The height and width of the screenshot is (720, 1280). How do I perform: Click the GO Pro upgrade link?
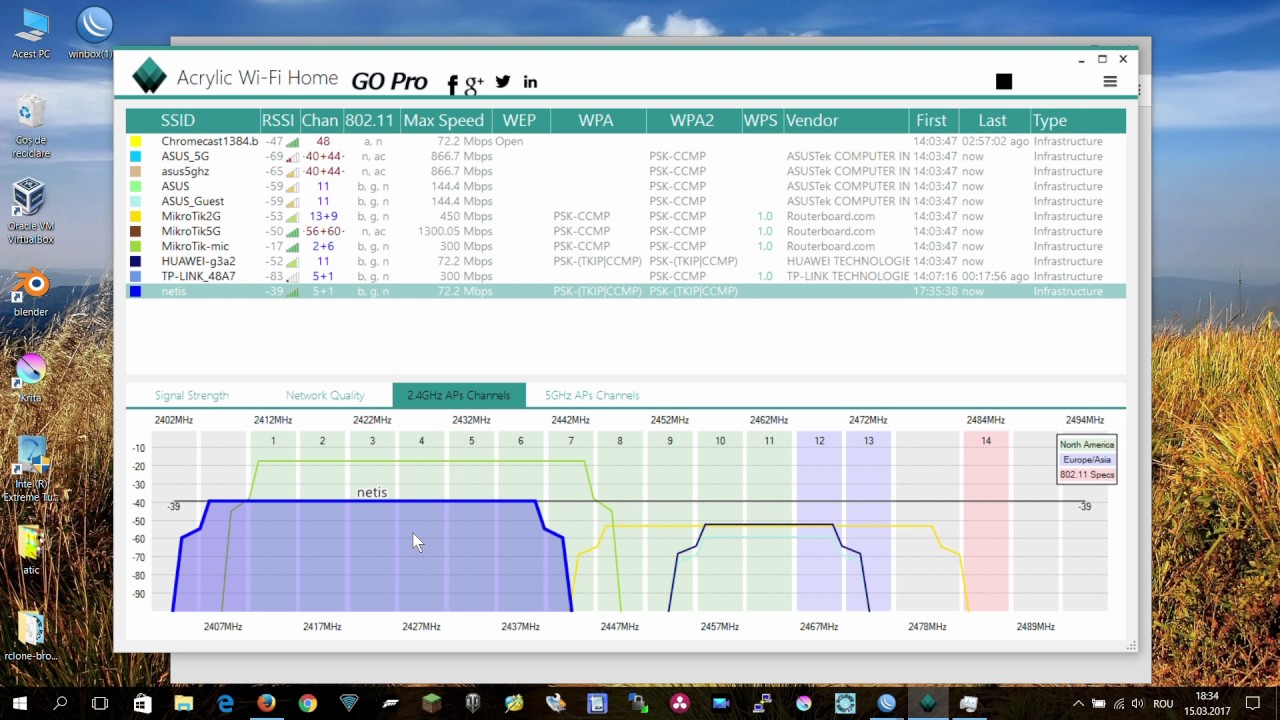pos(389,82)
